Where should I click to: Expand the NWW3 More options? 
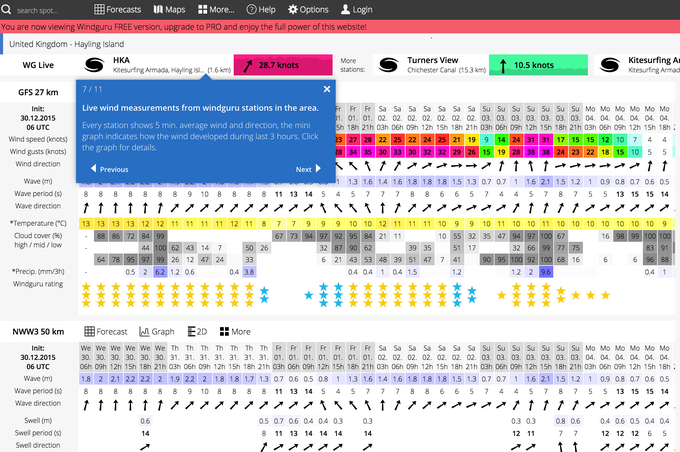click(x=235, y=331)
